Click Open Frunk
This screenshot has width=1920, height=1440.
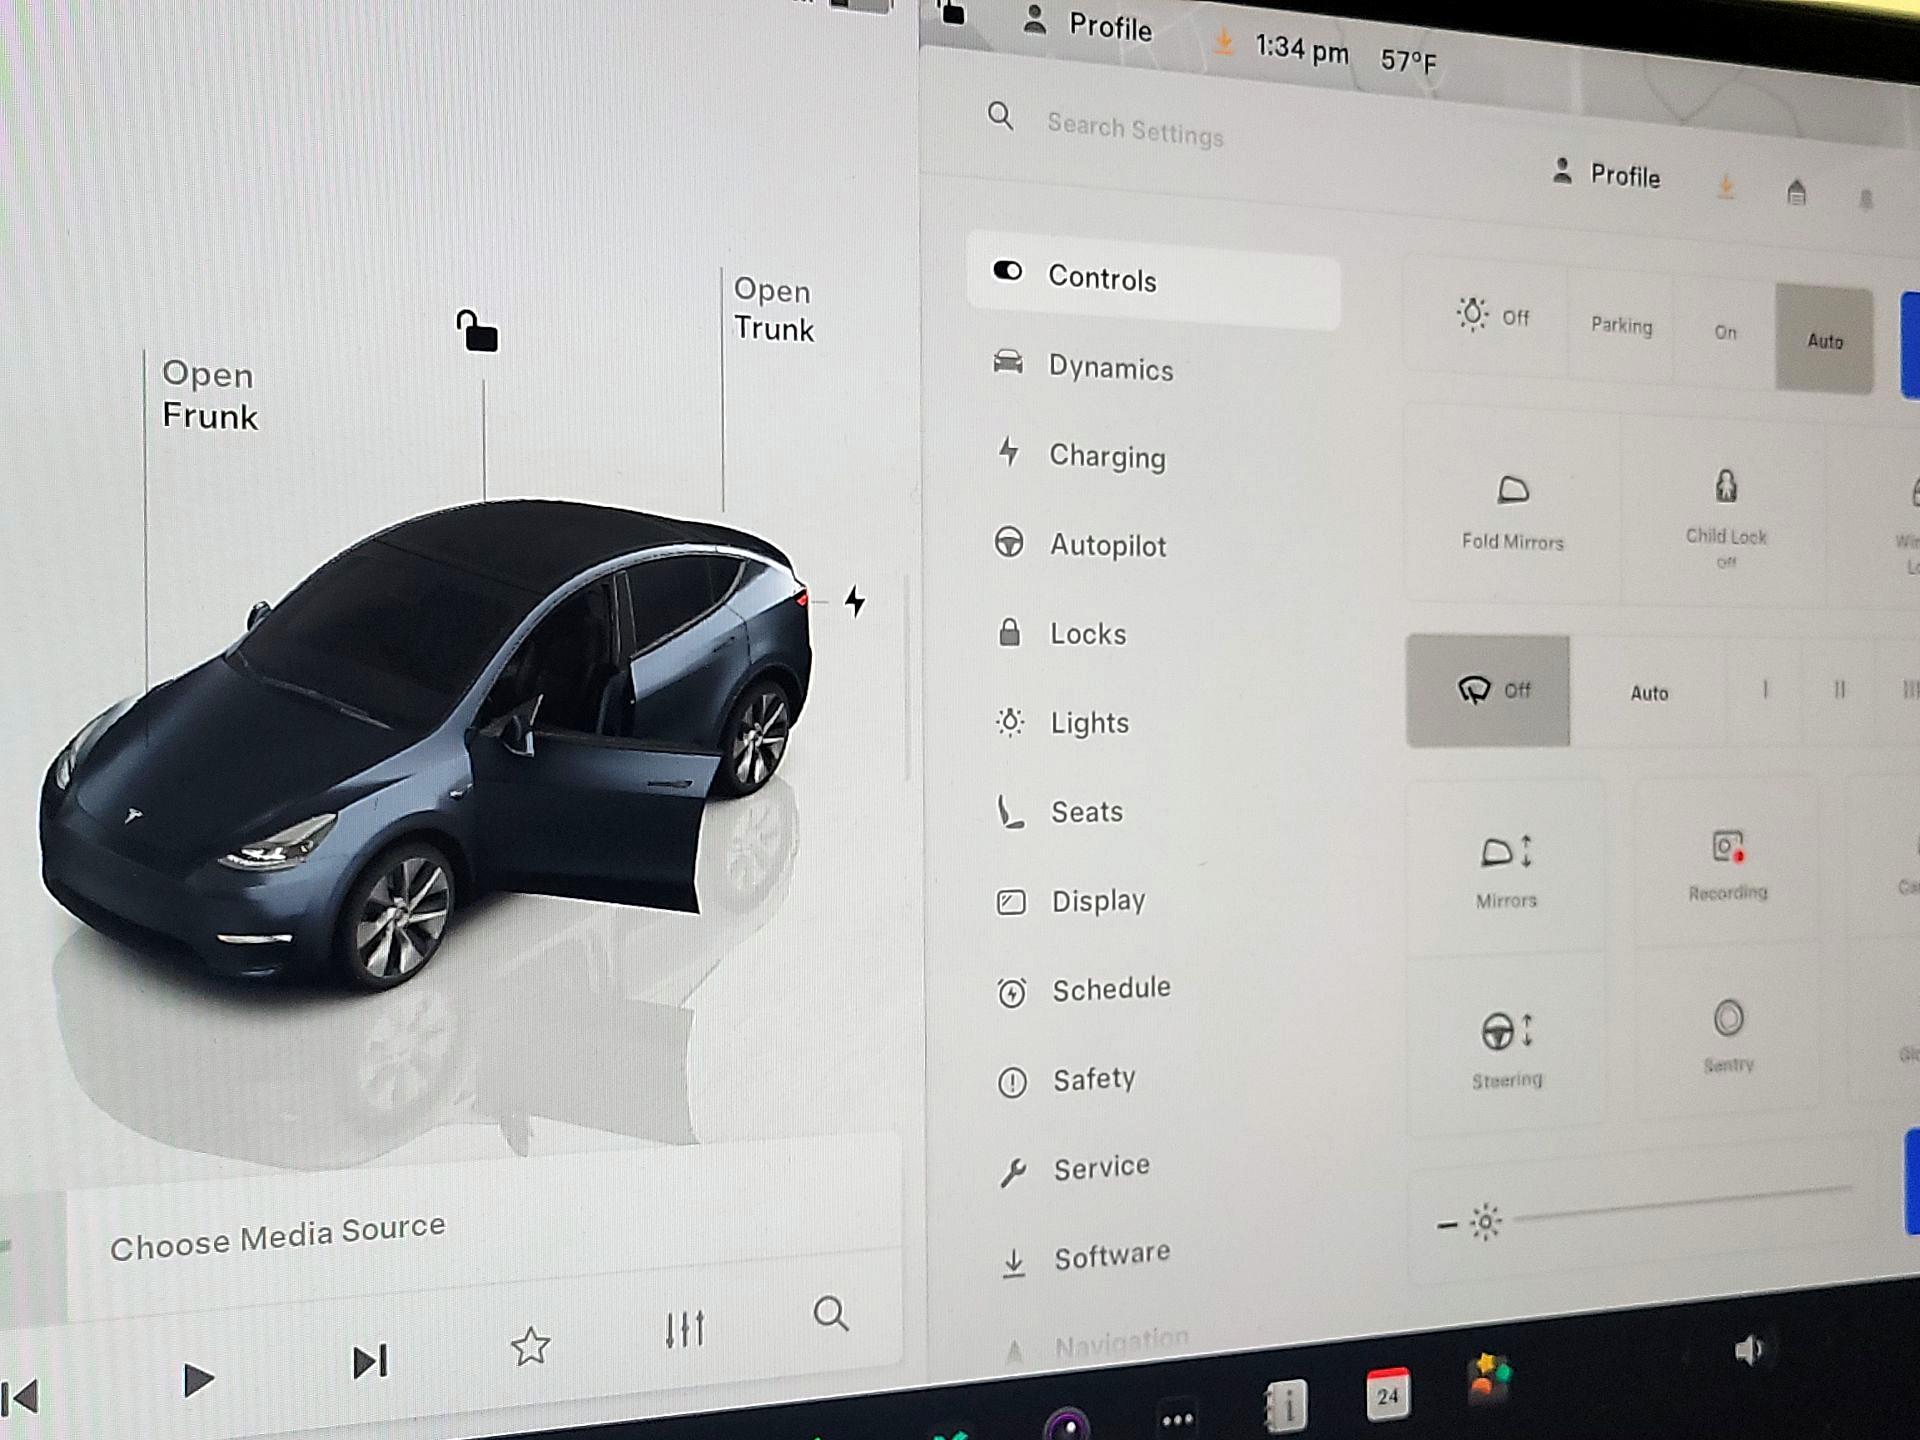click(209, 396)
